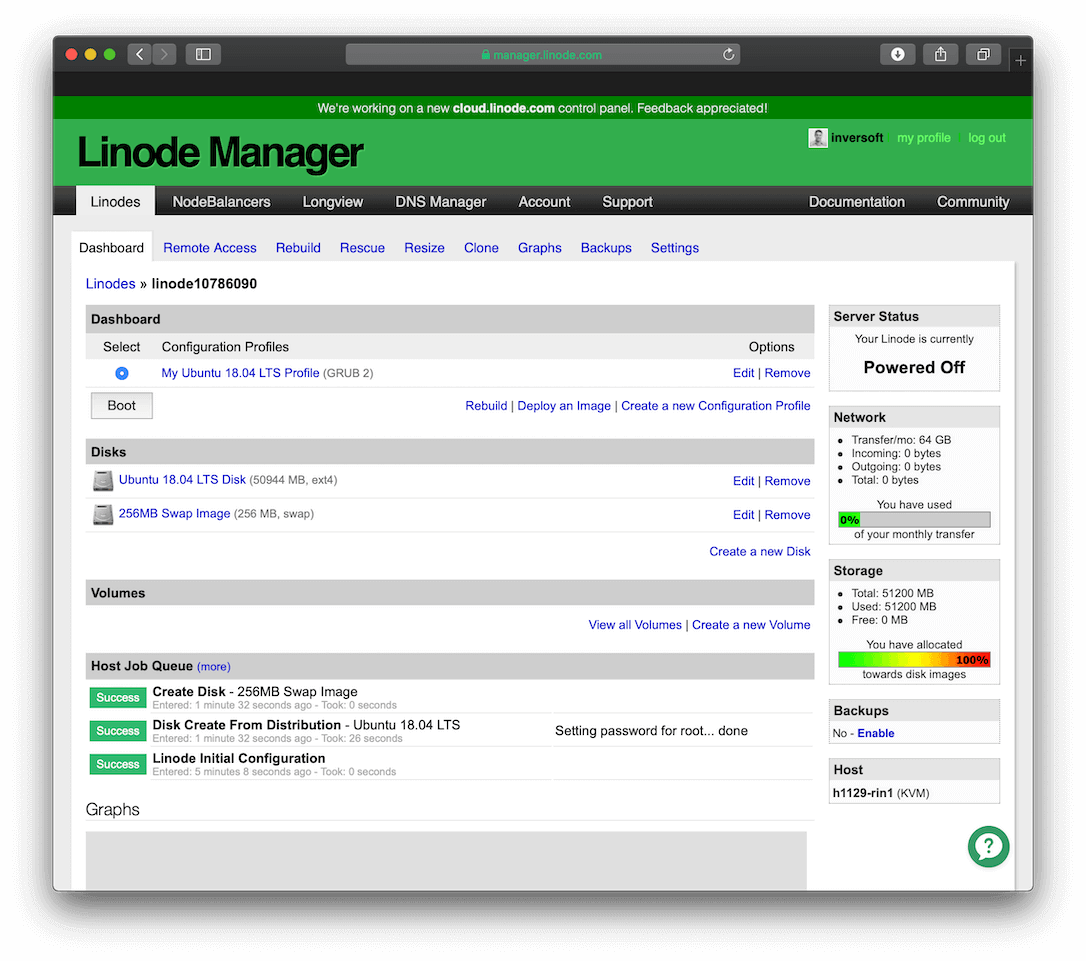
Task: Show all tabs with the tab overview icon
Action: click(983, 54)
